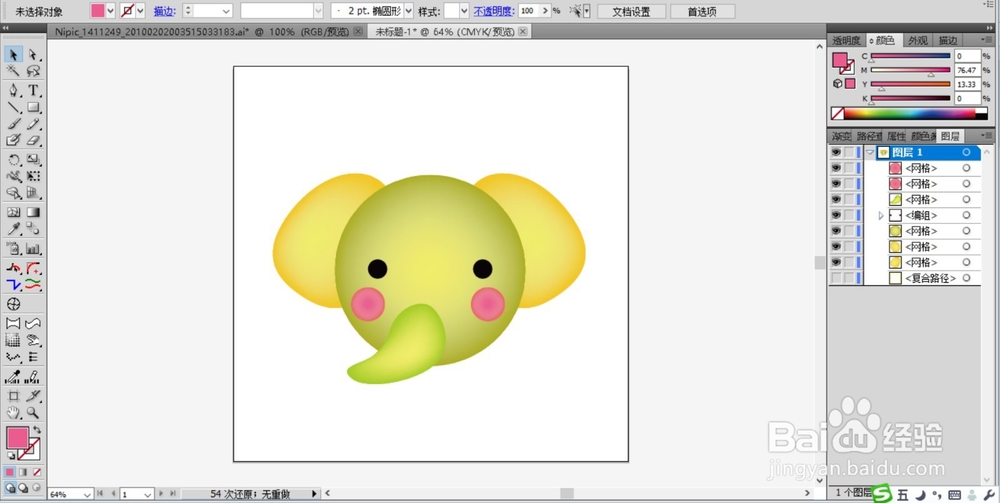Viewport: 1000px width, 503px height.
Task: Select the Line Segment tool
Action: pos(13,107)
